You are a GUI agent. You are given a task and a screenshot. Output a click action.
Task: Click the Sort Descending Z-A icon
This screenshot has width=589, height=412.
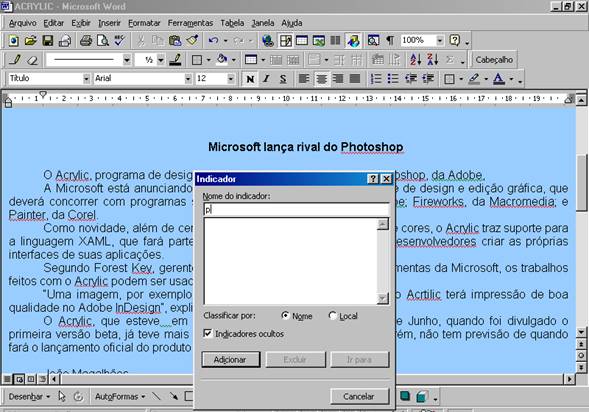click(432, 60)
